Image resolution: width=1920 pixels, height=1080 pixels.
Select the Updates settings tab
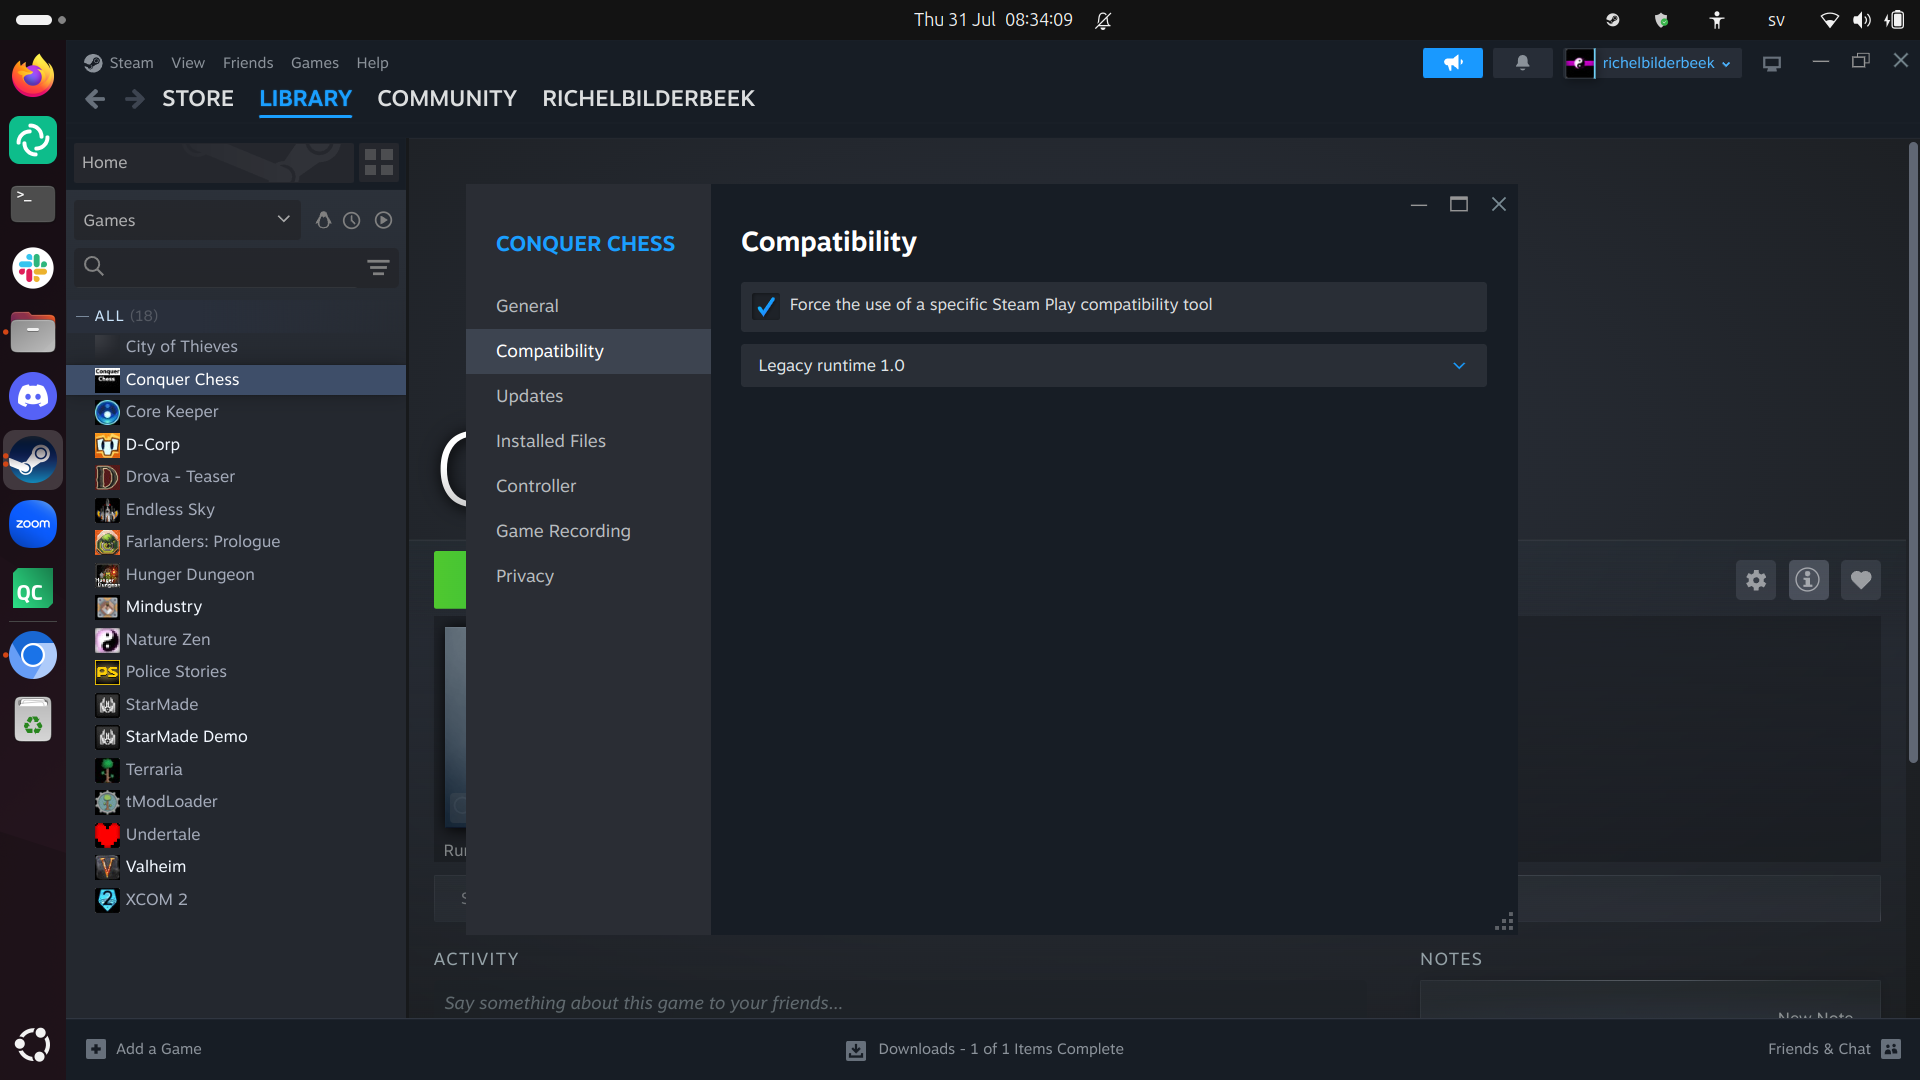(588, 396)
